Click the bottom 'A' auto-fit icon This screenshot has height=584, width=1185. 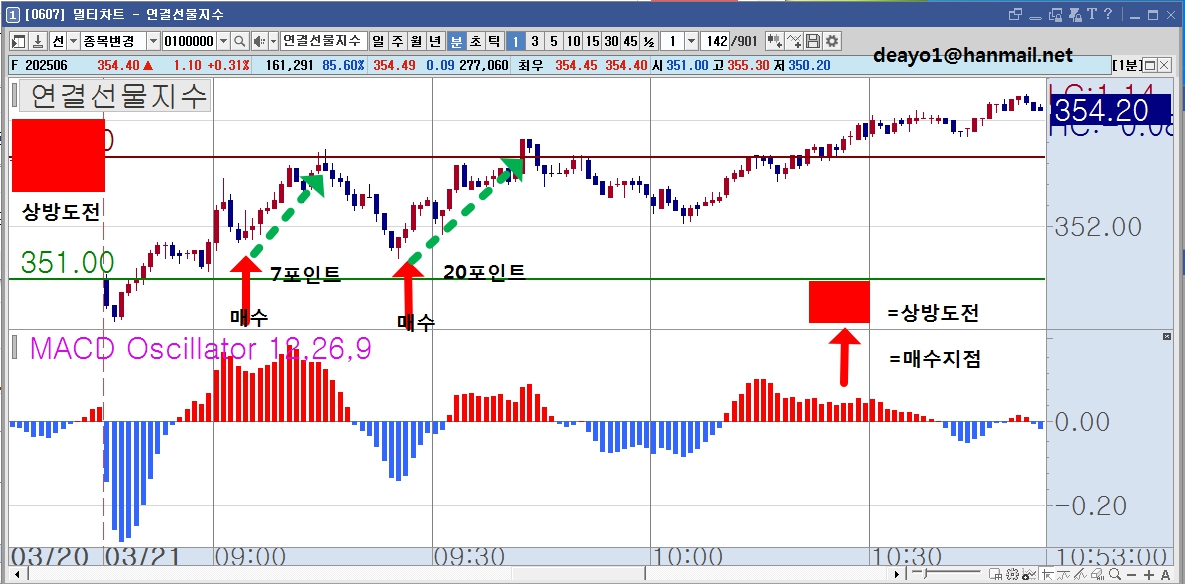[x=1164, y=576]
